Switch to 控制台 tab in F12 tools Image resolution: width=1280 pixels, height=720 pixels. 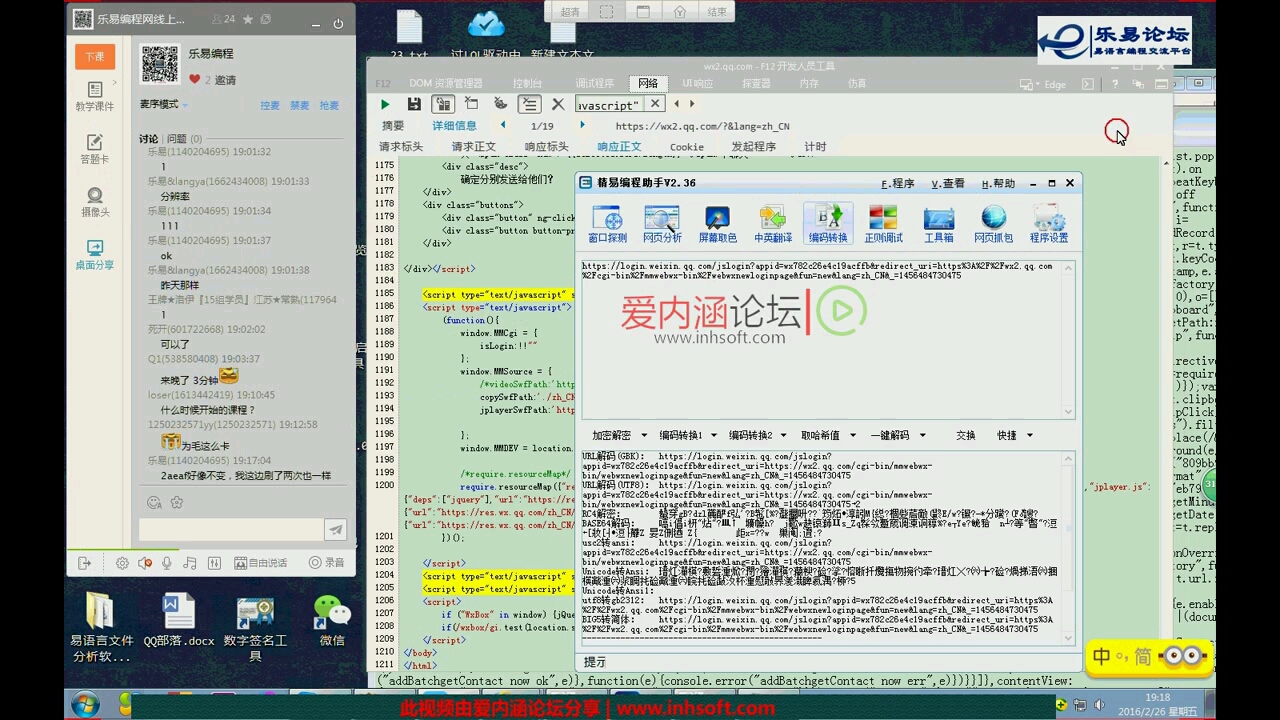click(527, 83)
